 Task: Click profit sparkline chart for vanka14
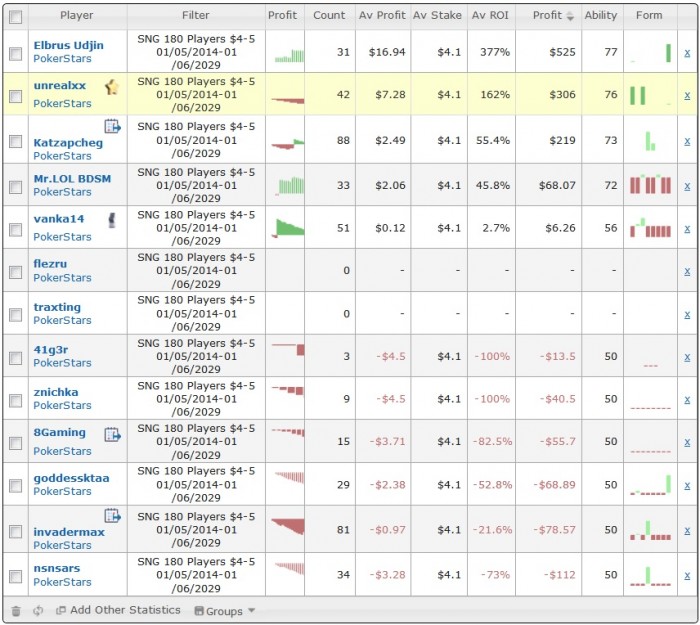point(288,228)
